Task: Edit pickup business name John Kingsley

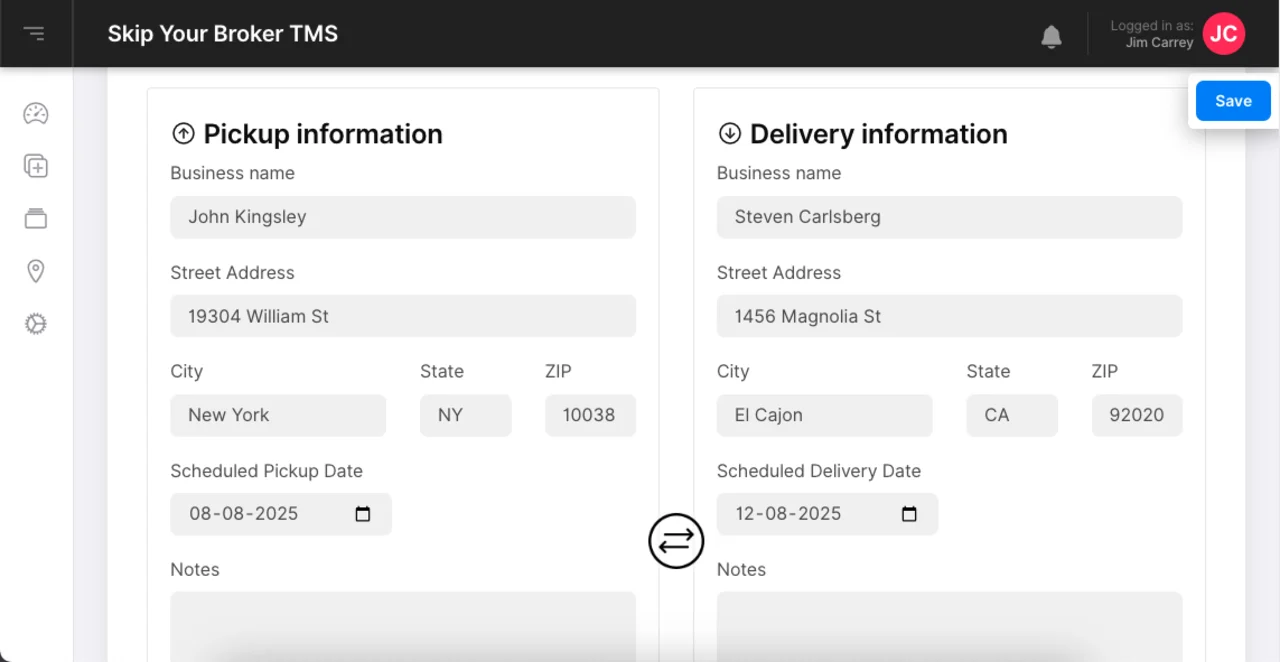Action: point(402,217)
